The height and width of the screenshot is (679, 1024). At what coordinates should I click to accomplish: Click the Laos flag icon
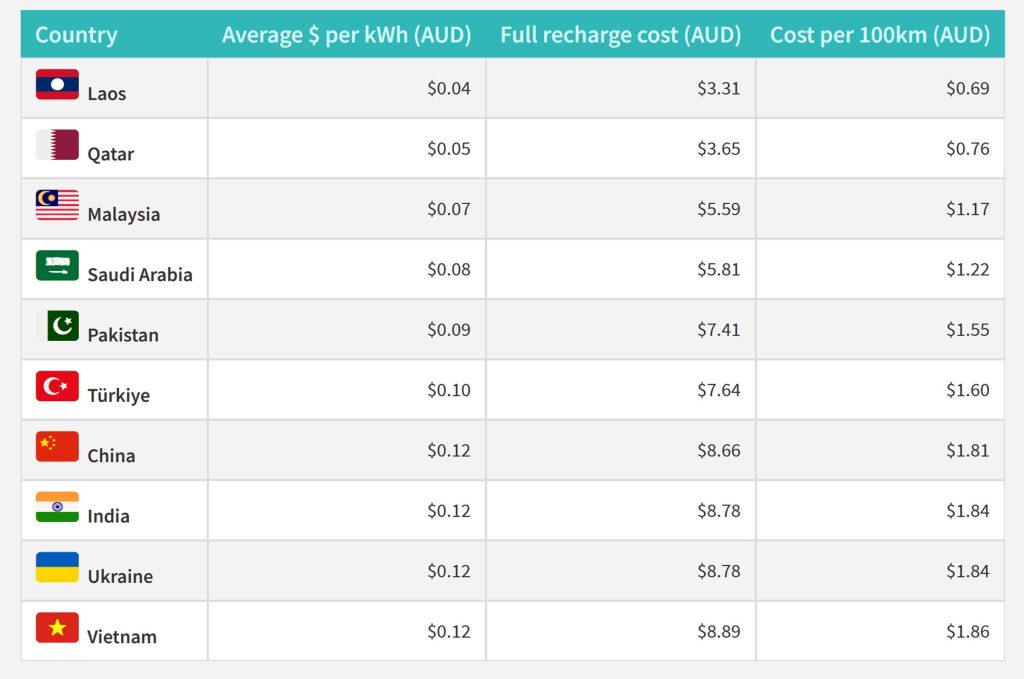pyautogui.click(x=57, y=84)
